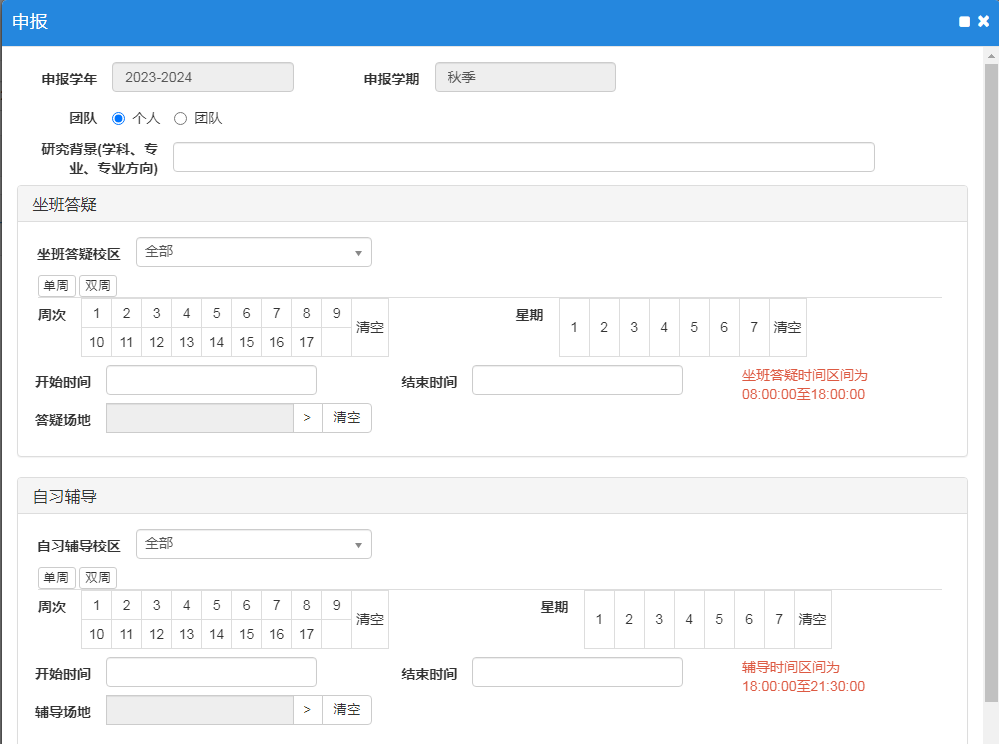The height and width of the screenshot is (744, 999).
Task: Select the 个人 radio option
Action: pyautogui.click(x=119, y=118)
